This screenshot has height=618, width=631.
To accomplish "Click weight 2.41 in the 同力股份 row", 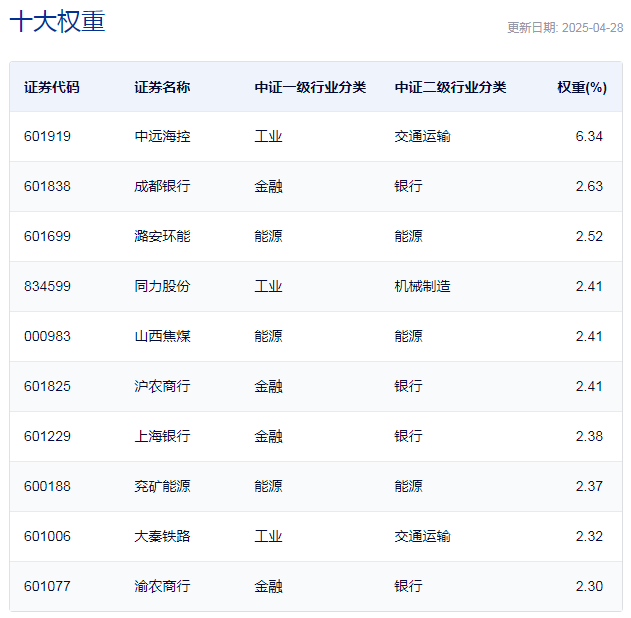I will 589,286.
